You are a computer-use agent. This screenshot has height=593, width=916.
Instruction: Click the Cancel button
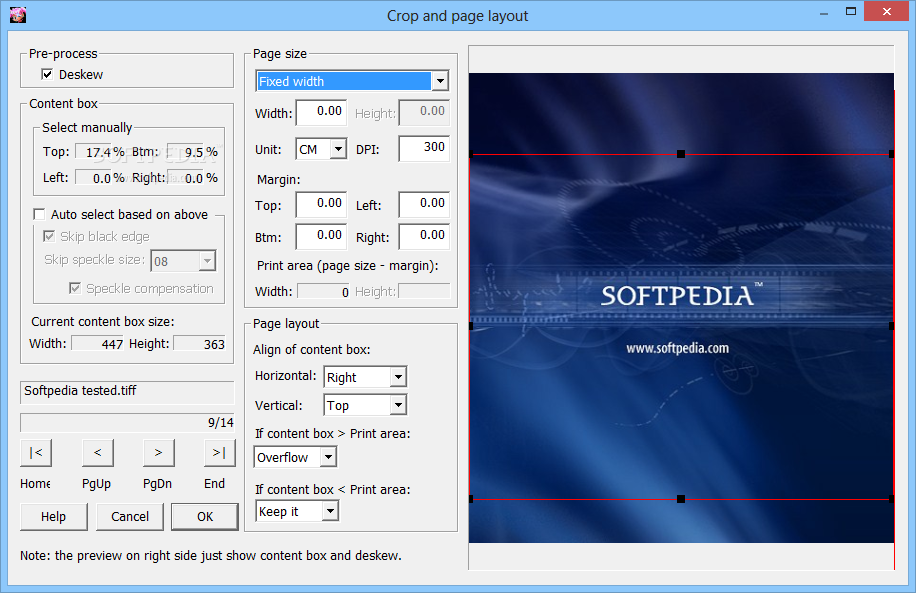coord(130,516)
